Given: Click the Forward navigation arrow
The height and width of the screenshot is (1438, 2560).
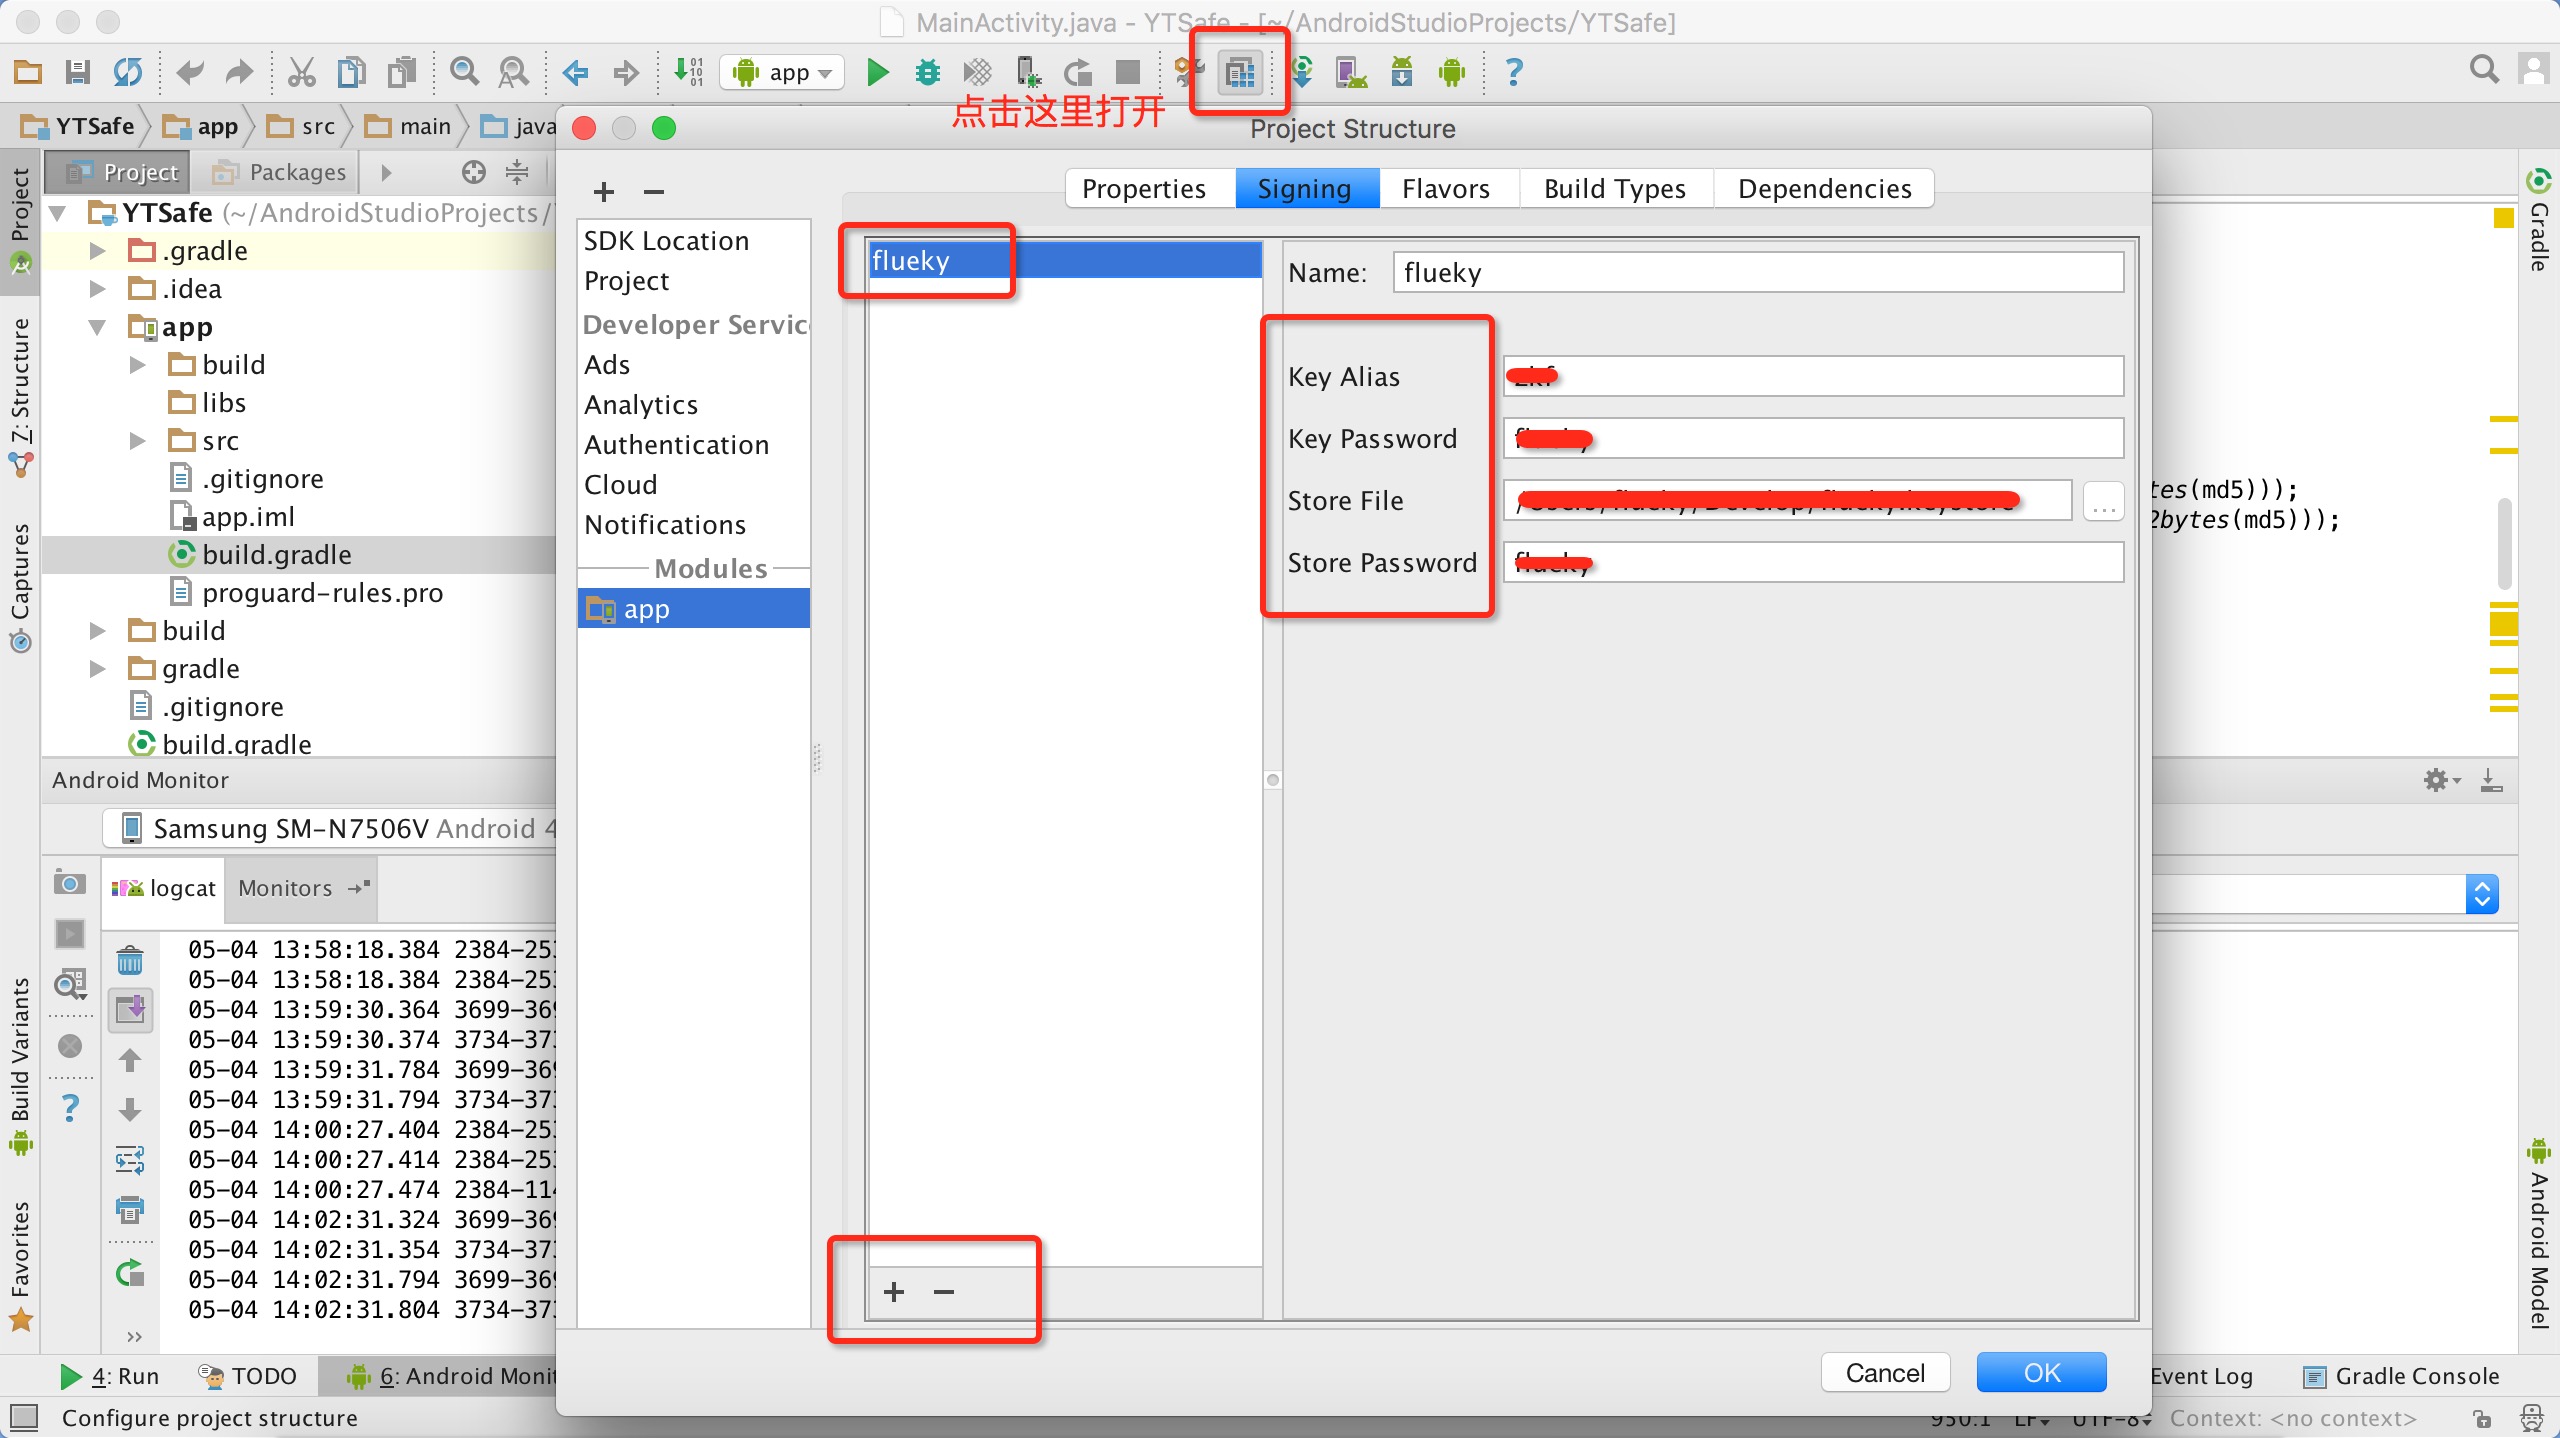Looking at the screenshot, I should coord(626,72).
